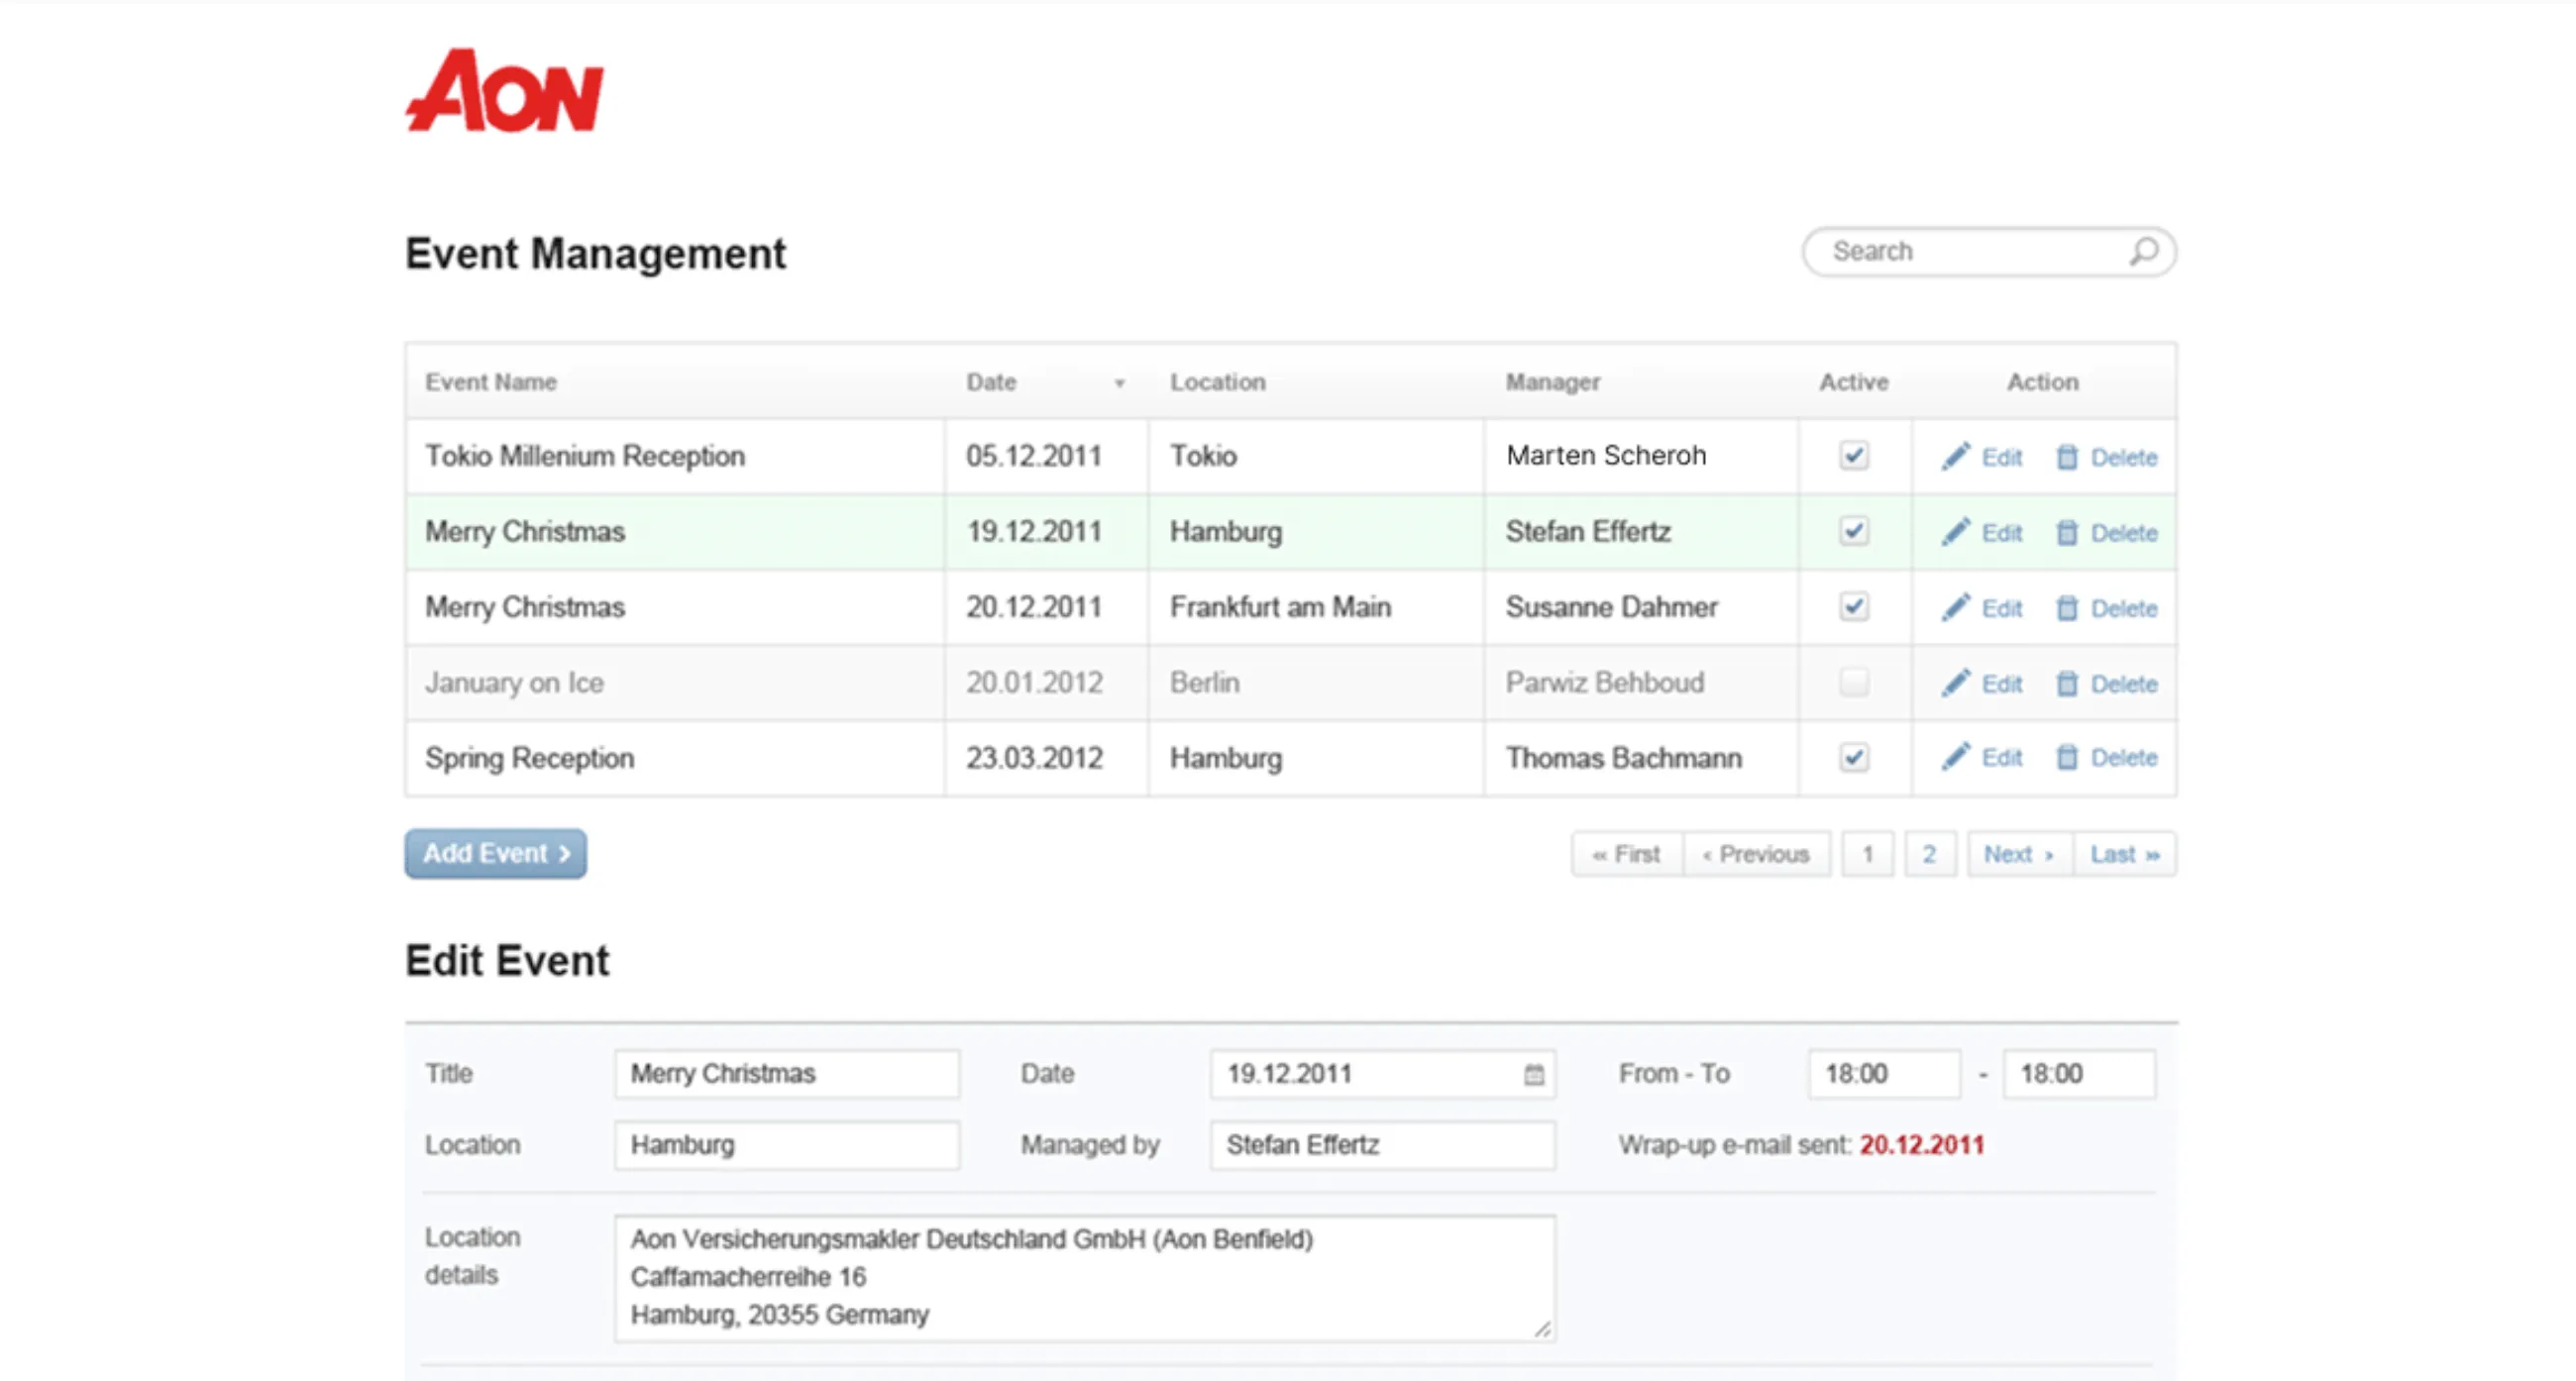Click the pencil icon for January on Ice
Screen dimensions: 2576x1381
point(1955,683)
